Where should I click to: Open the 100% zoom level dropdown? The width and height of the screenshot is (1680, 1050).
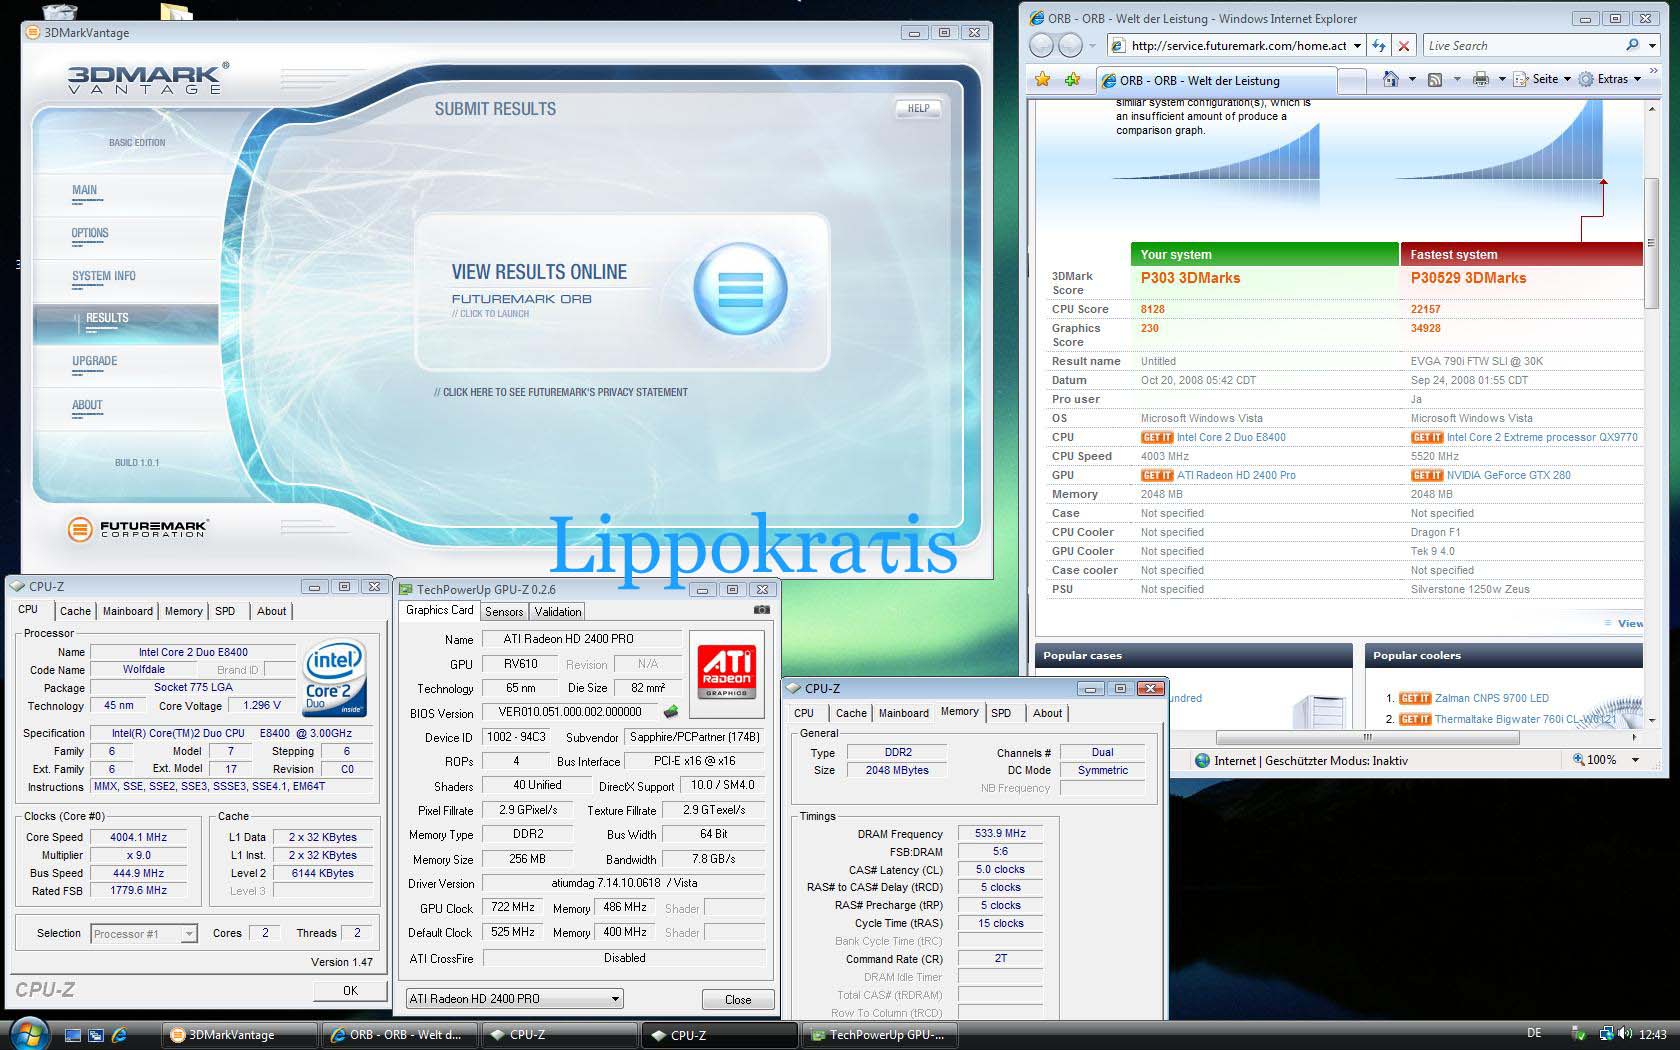pos(1635,760)
